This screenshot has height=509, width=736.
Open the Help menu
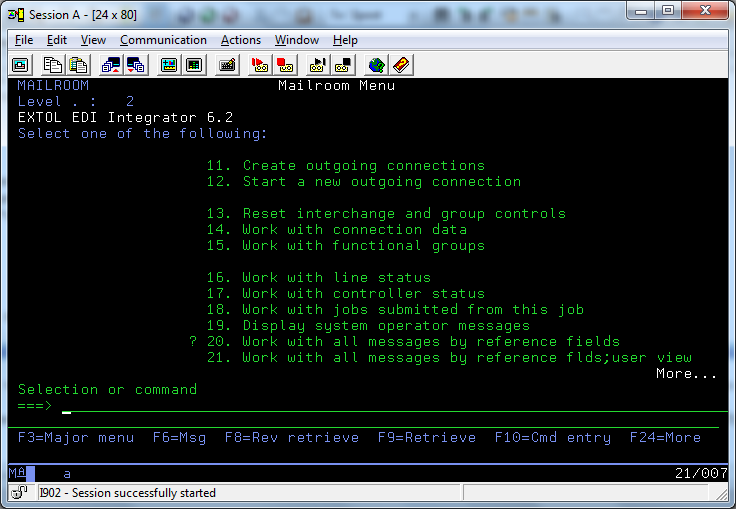[345, 40]
